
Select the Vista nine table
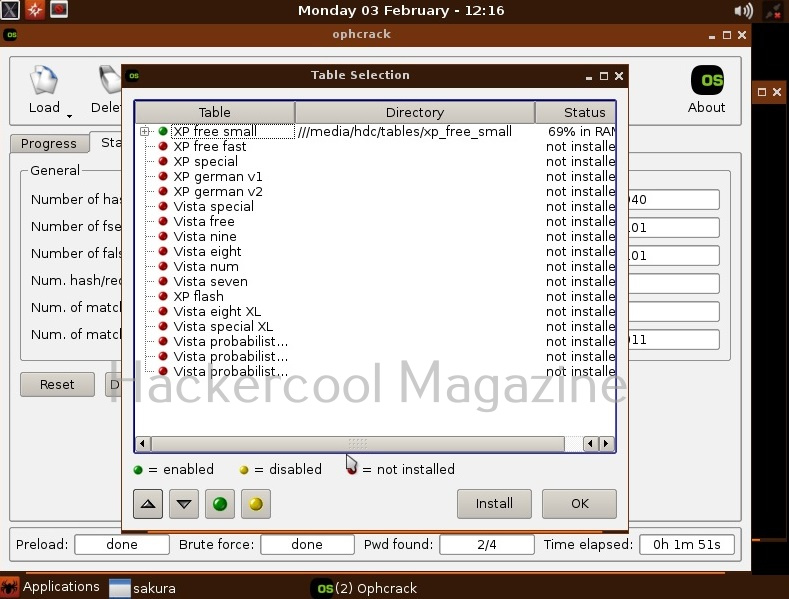[205, 237]
